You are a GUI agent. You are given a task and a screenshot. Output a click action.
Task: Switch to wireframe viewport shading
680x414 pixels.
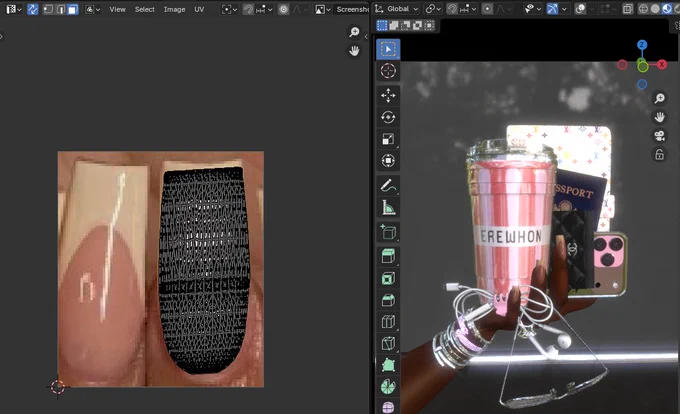pos(644,9)
